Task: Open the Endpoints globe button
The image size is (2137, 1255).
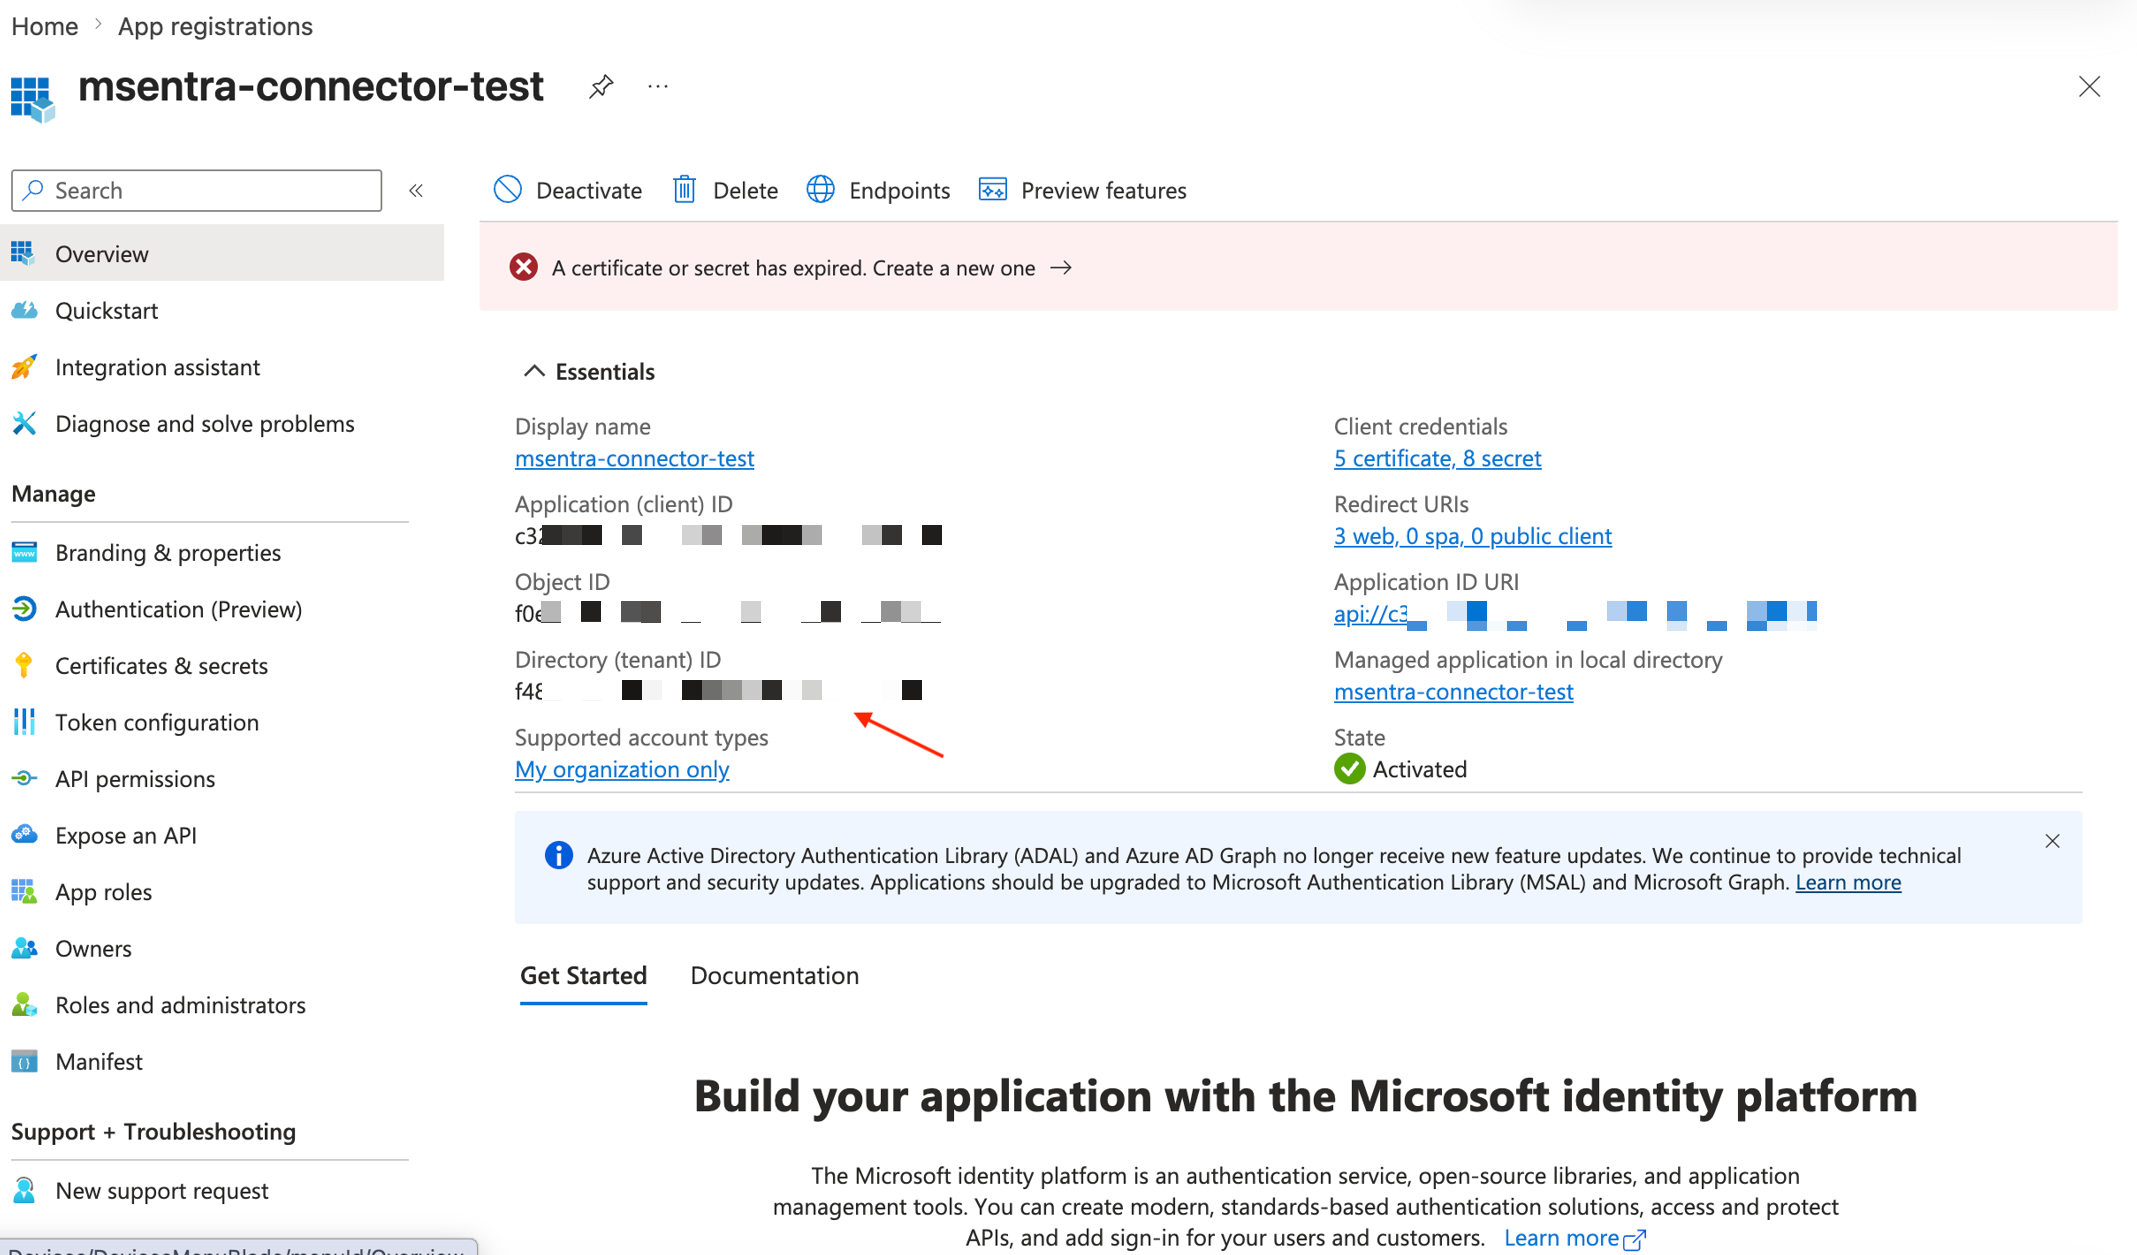Action: pyautogui.click(x=878, y=190)
